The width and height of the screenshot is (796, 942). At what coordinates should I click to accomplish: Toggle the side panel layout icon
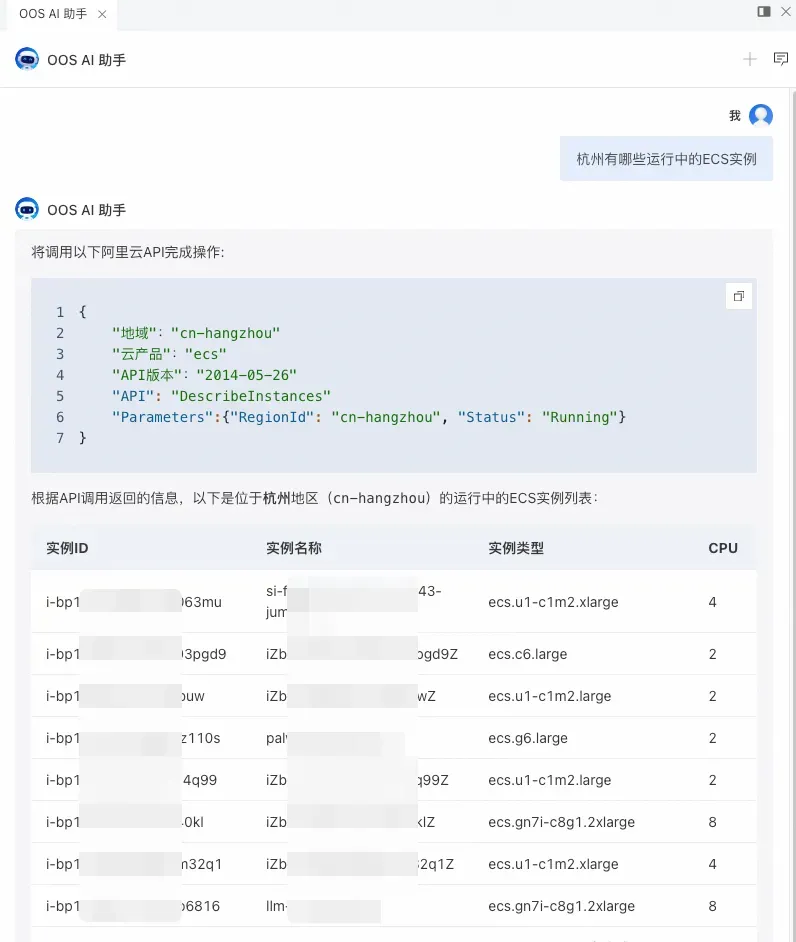pos(764,11)
